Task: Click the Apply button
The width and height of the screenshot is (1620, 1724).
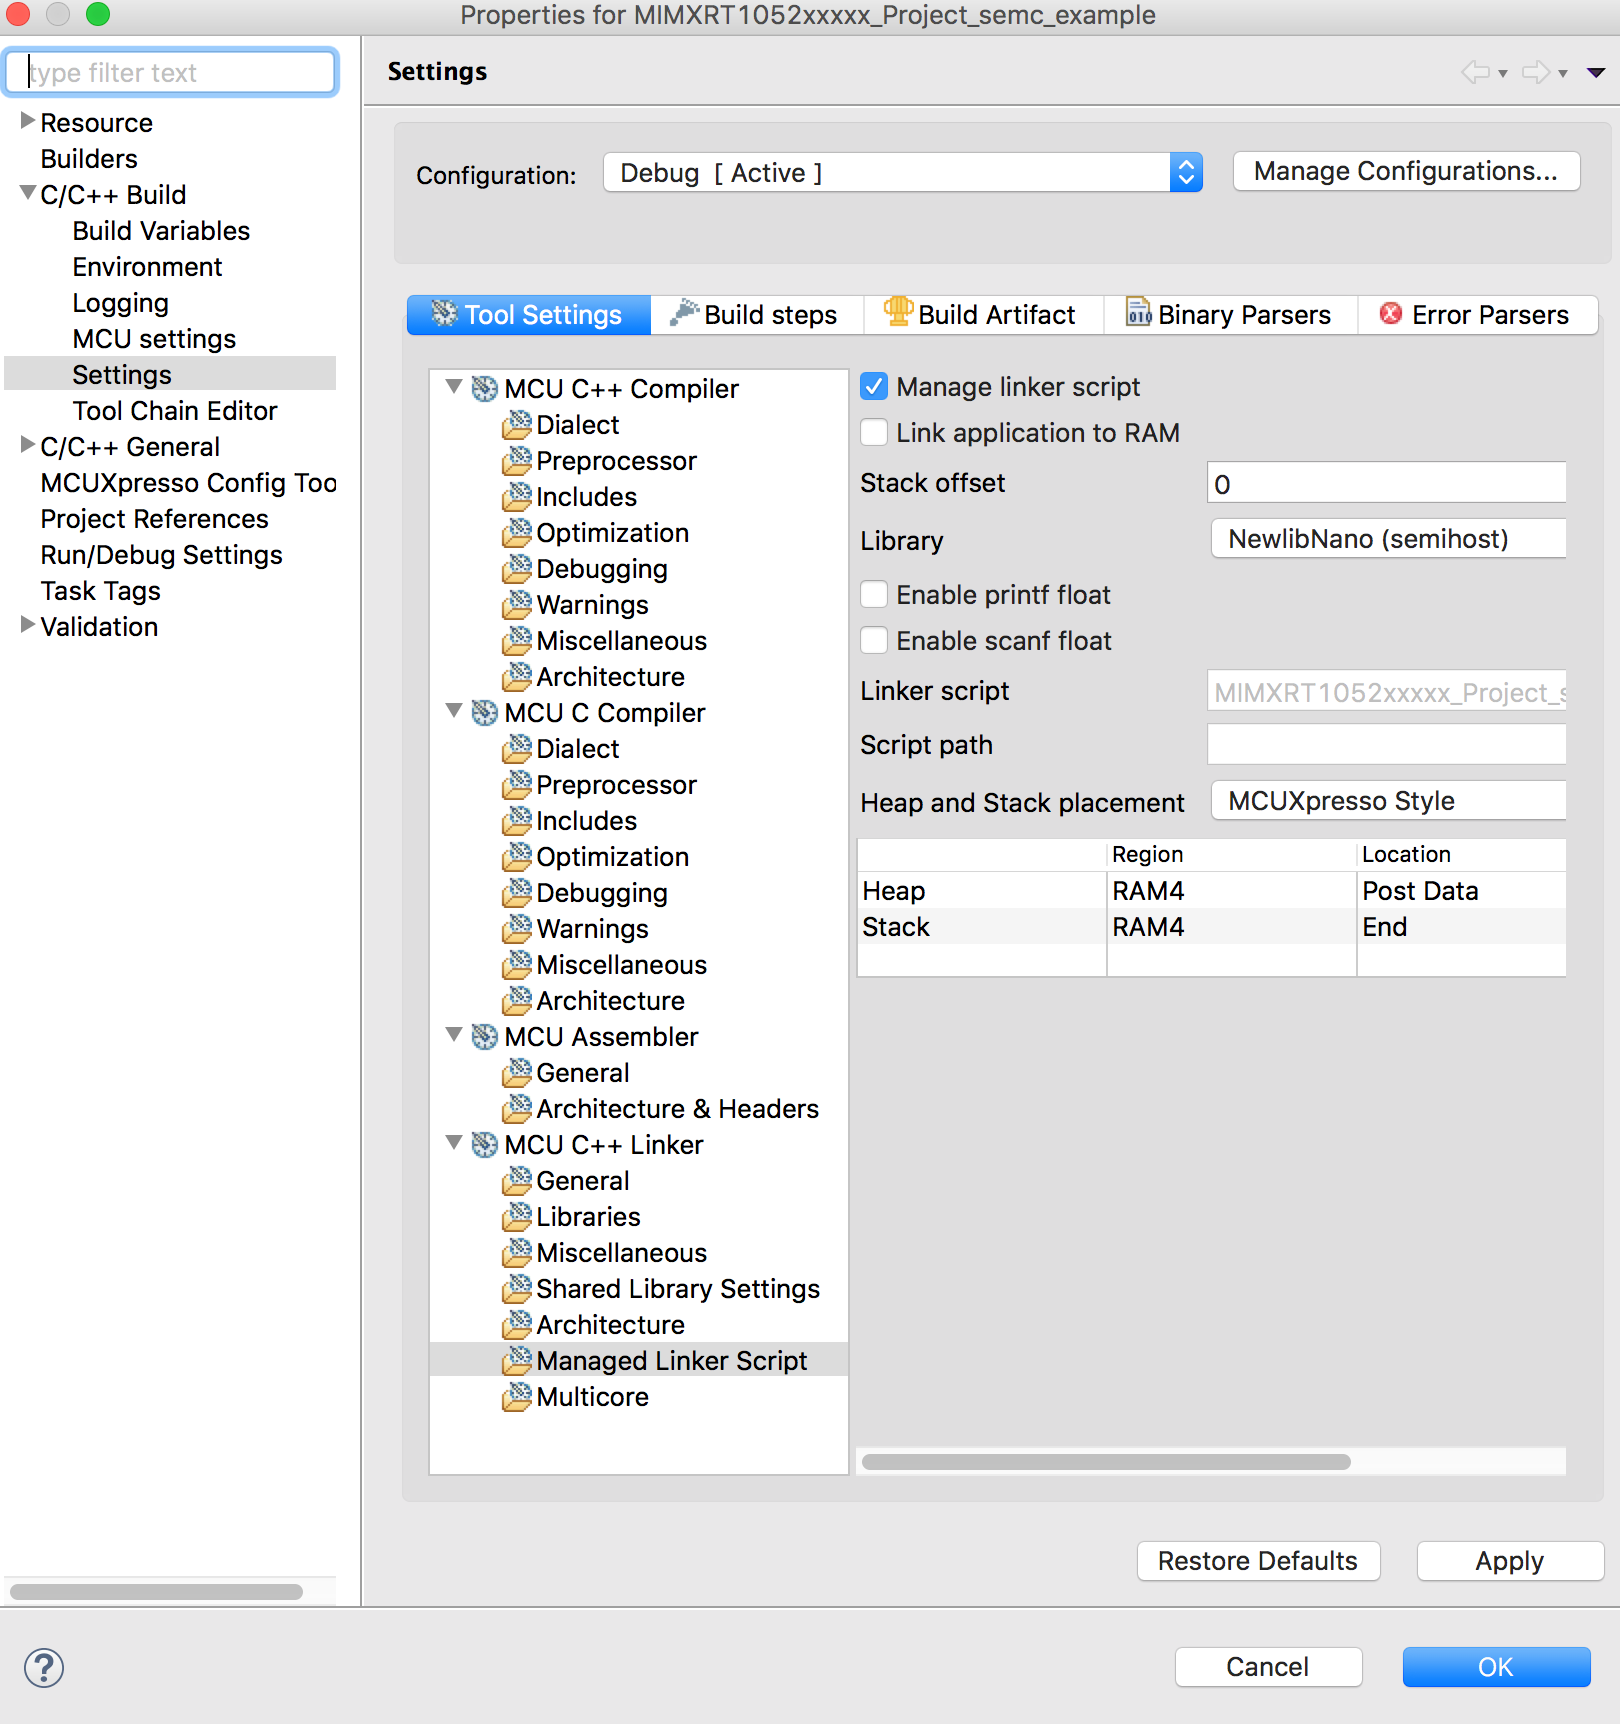Action: tap(1510, 1561)
